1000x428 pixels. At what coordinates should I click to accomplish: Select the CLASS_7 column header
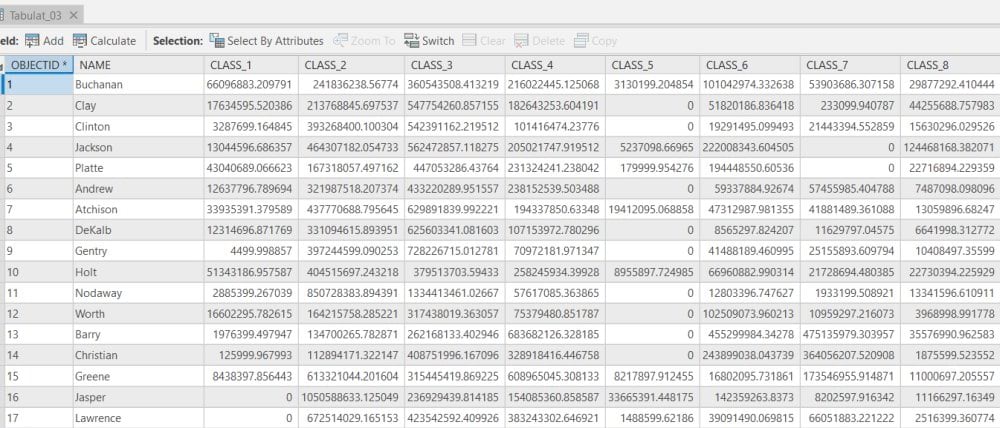click(850, 65)
